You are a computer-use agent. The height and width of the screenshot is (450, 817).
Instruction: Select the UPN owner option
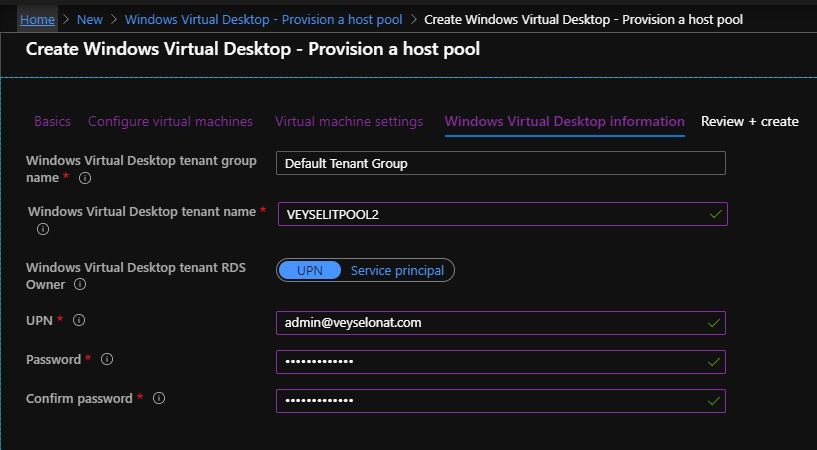point(310,270)
